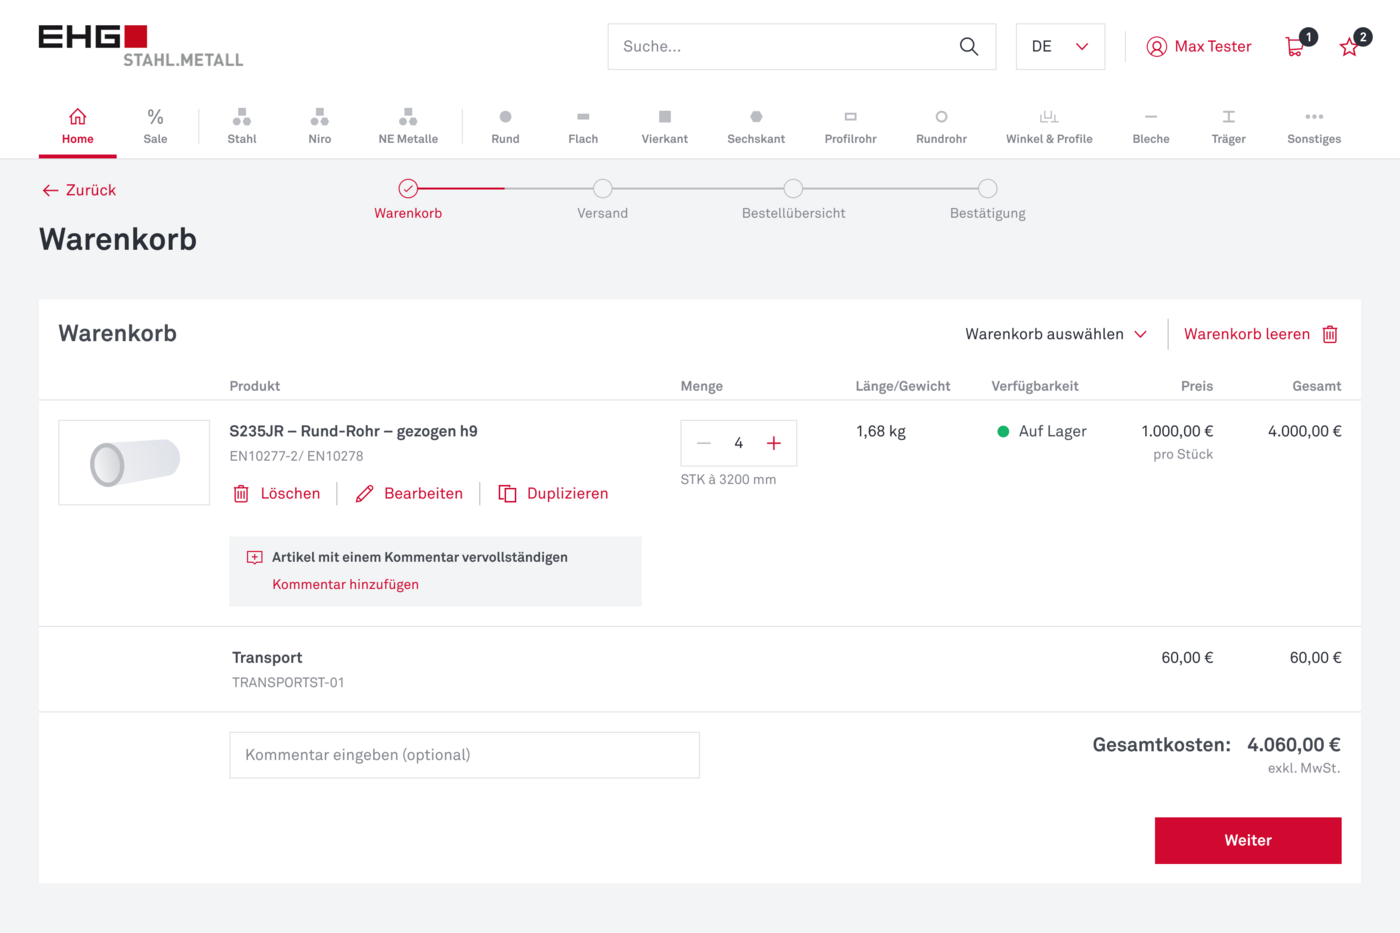Click the pencil icon for Bearbeiten
Viewport: 1400px width, 933px height.
click(365, 494)
